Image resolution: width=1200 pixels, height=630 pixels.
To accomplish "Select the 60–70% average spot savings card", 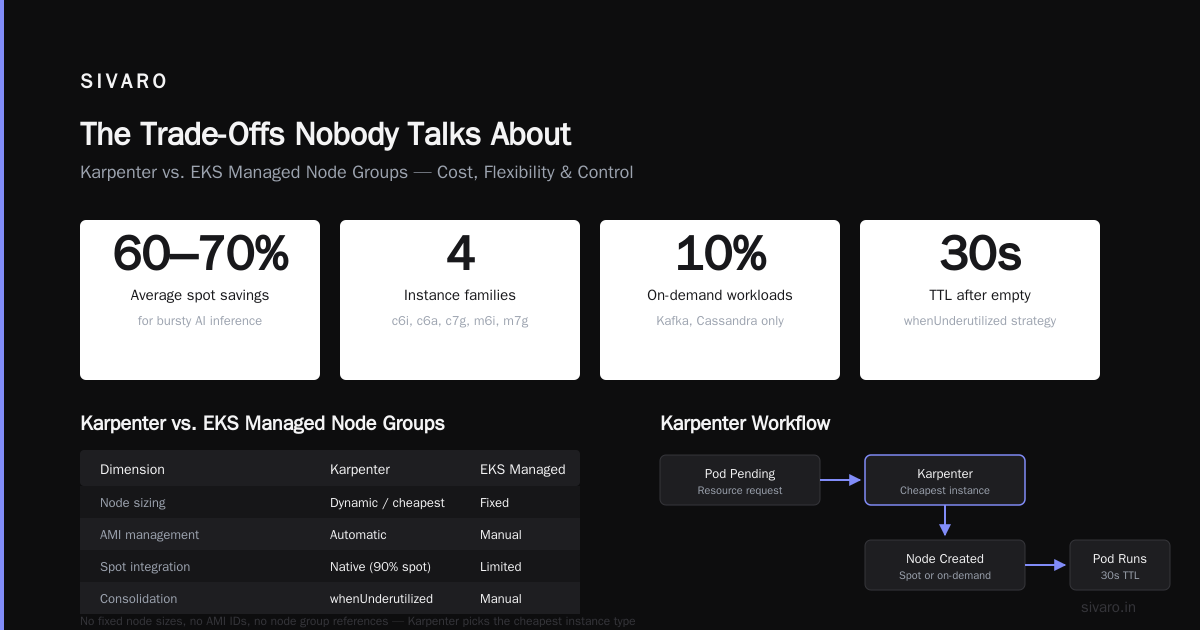I will click(x=200, y=300).
